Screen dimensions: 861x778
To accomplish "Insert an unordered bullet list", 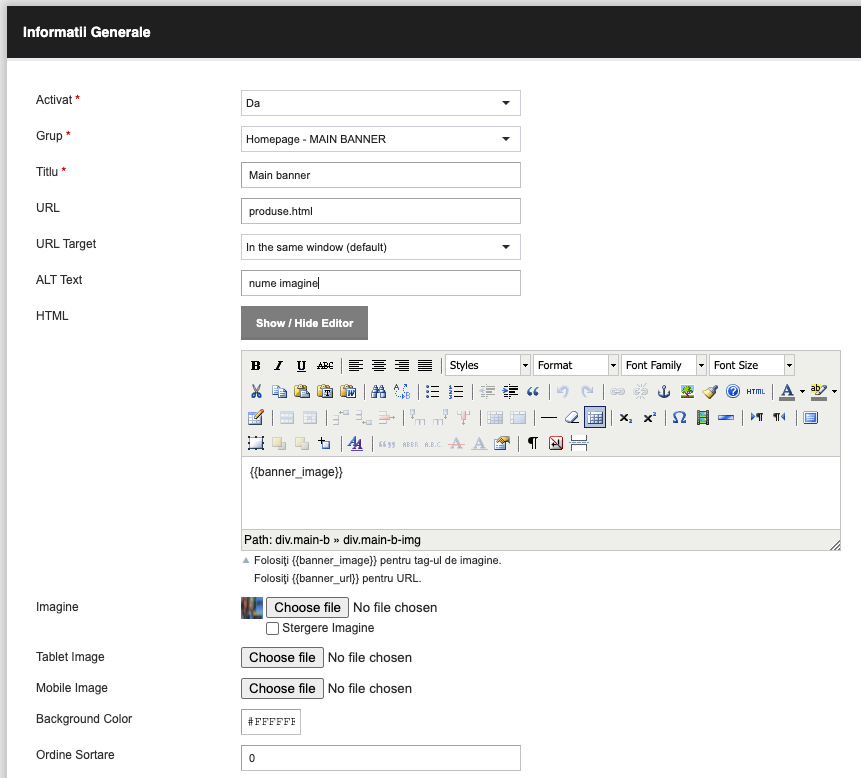I will (433, 391).
